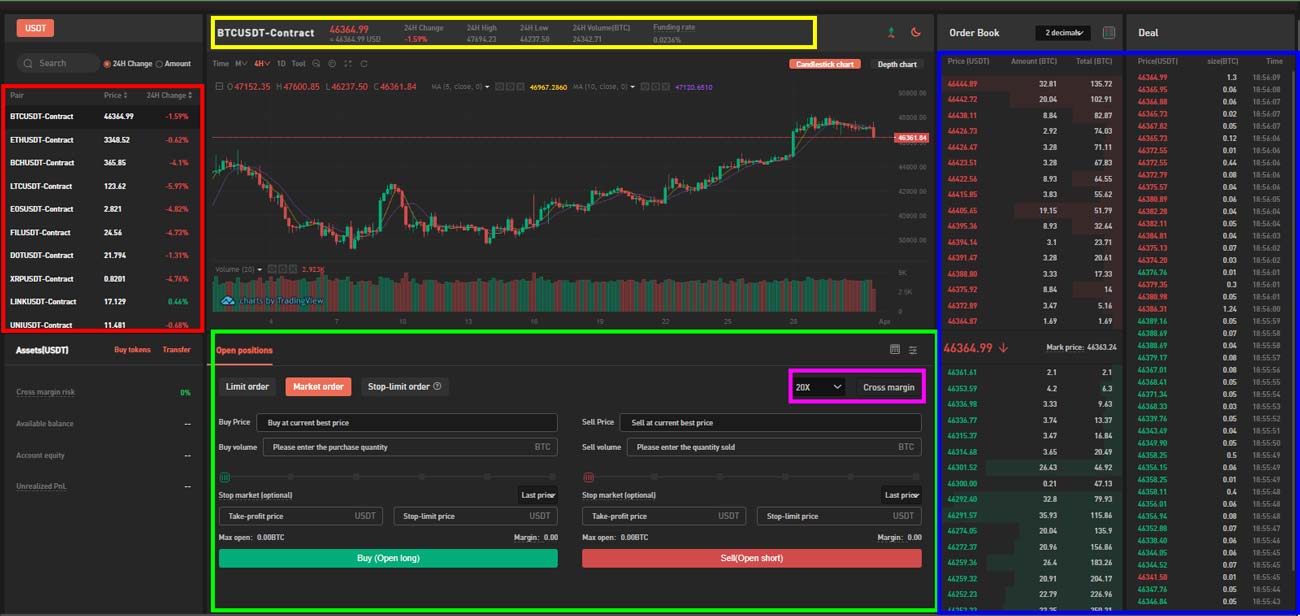Collapse the chart legend box icon
This screenshot has width=1300, height=616.
click(218, 87)
